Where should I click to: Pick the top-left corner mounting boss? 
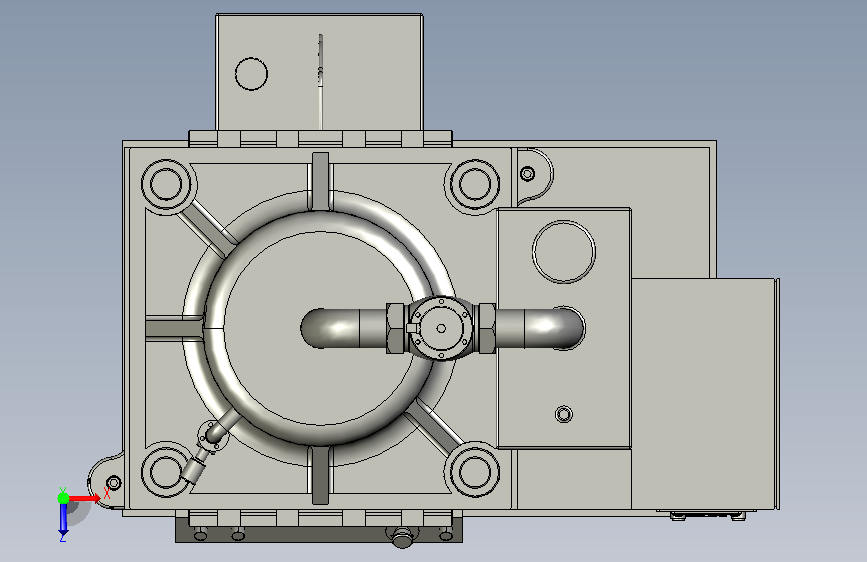(166, 184)
